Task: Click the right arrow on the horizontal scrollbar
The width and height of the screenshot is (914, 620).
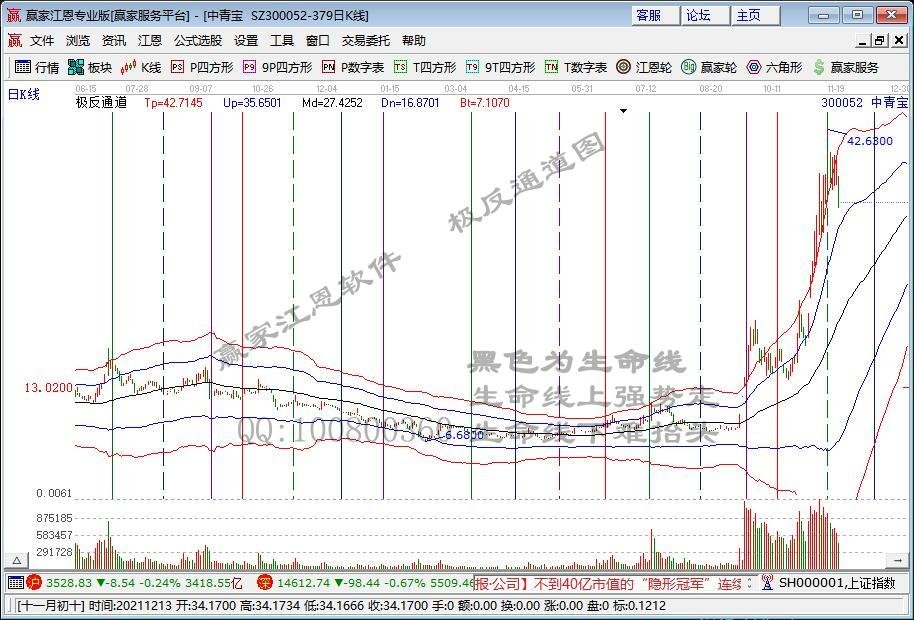Action: coord(898,561)
